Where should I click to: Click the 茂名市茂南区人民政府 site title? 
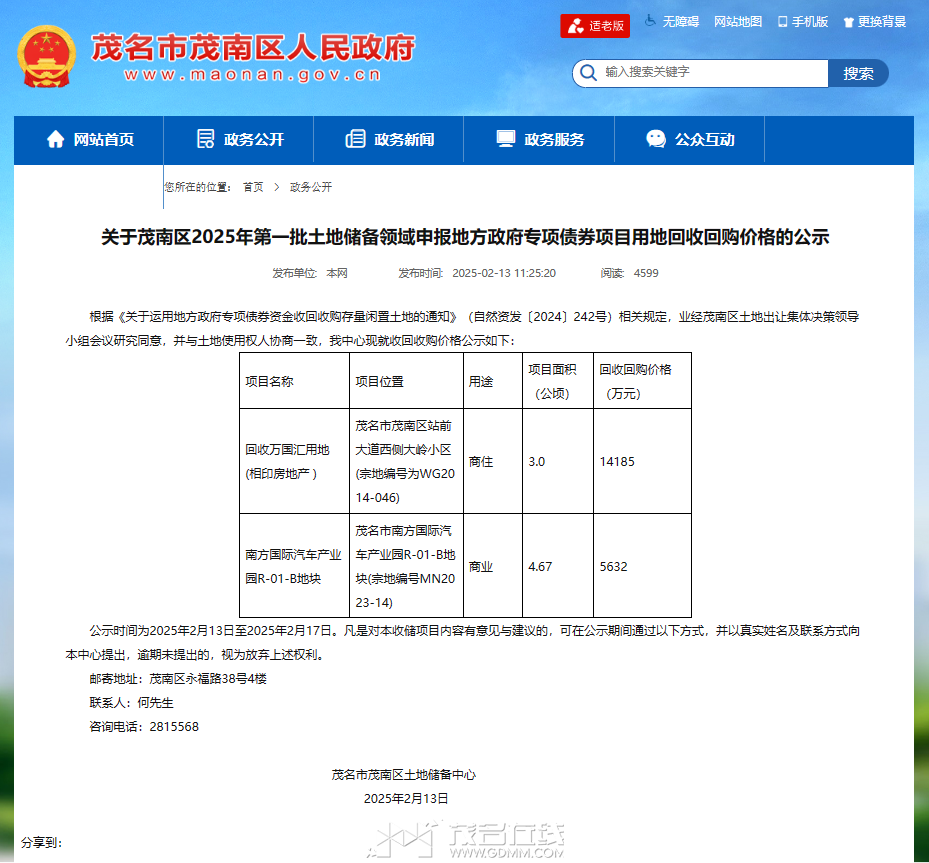click(x=252, y=47)
